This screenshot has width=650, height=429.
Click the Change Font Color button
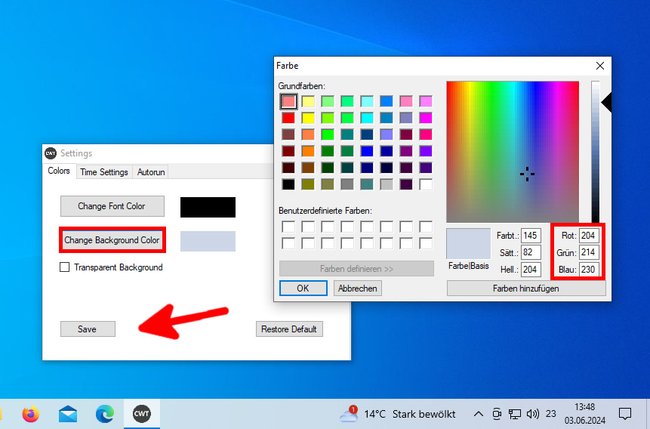click(x=112, y=206)
